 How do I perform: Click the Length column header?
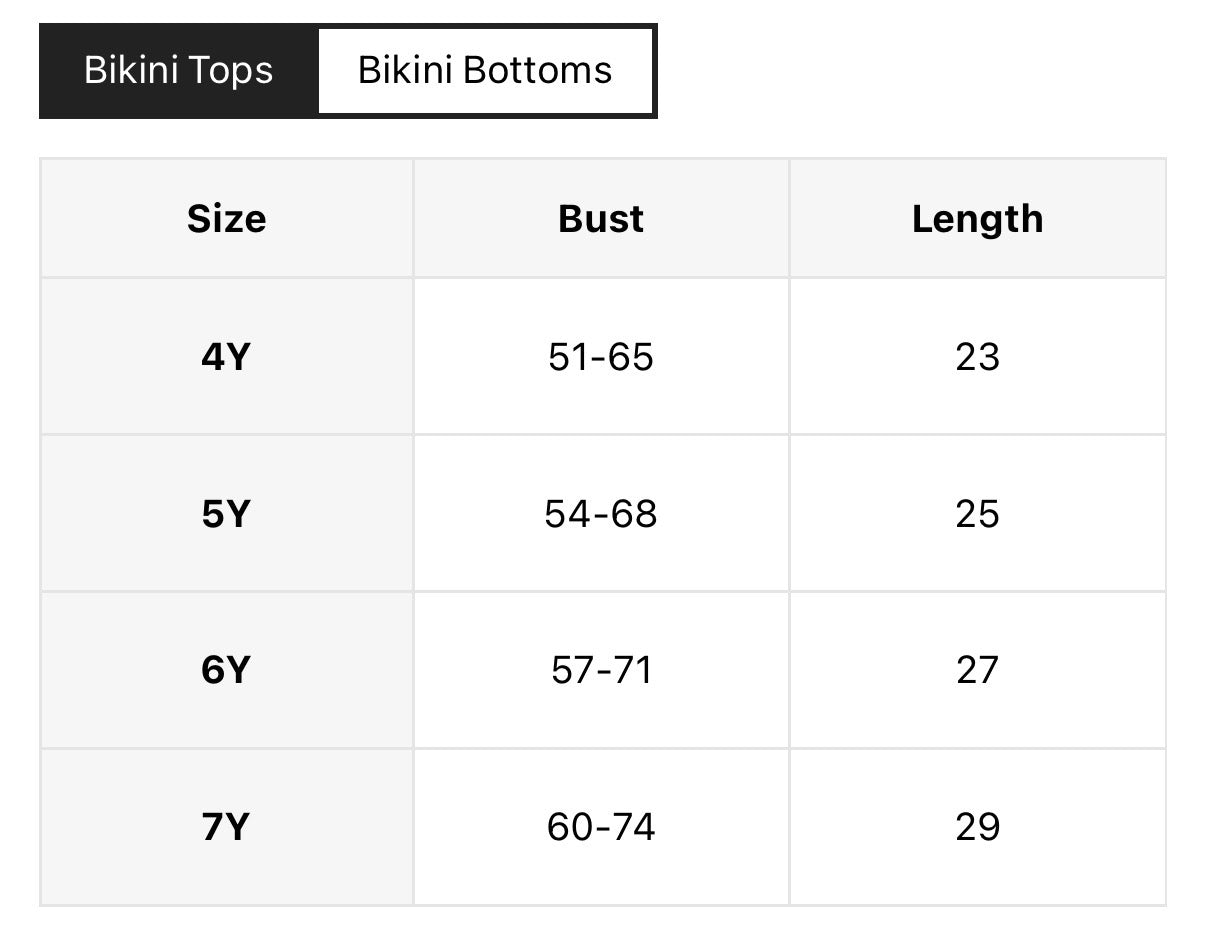point(977,219)
